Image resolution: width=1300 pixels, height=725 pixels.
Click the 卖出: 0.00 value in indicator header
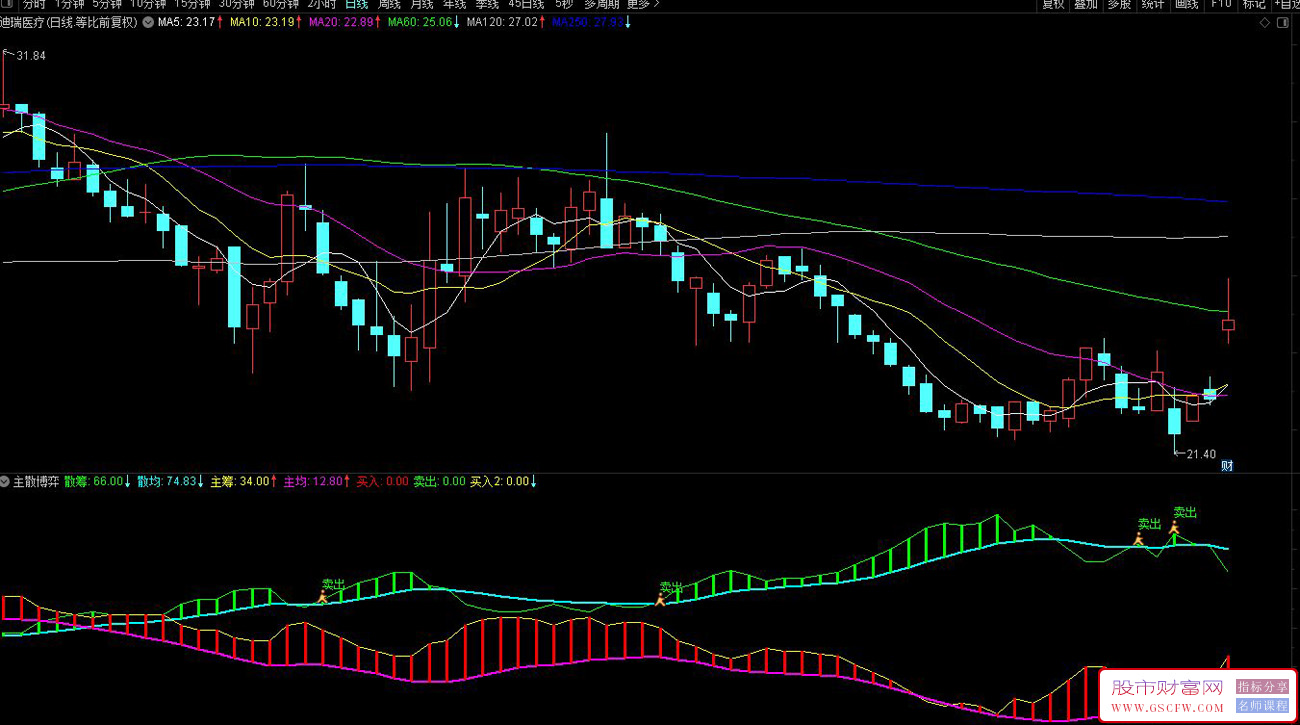440,481
